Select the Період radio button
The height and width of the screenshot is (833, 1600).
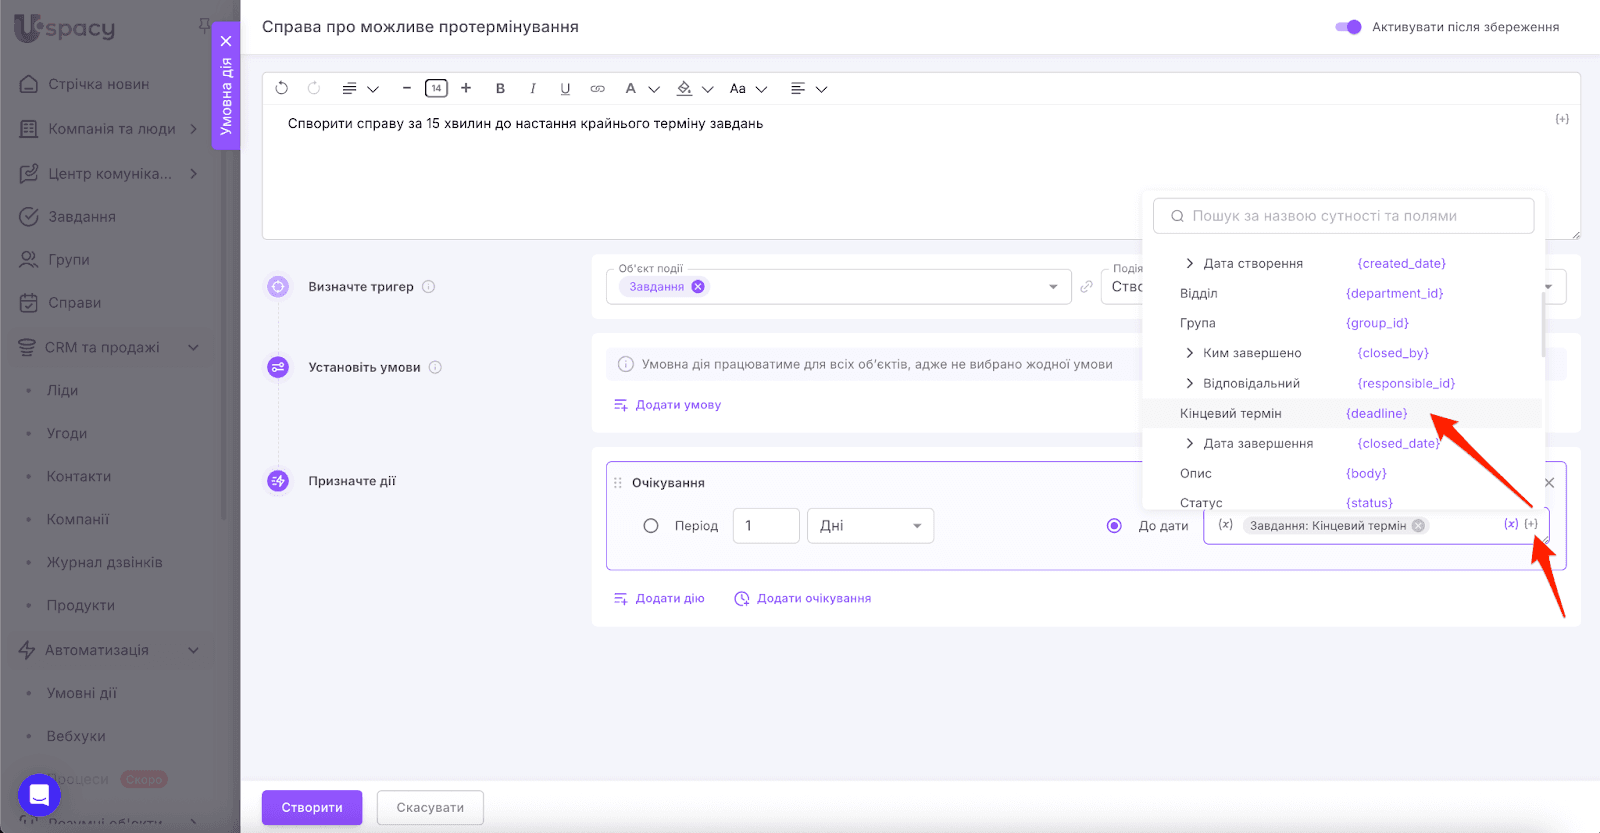click(x=651, y=526)
